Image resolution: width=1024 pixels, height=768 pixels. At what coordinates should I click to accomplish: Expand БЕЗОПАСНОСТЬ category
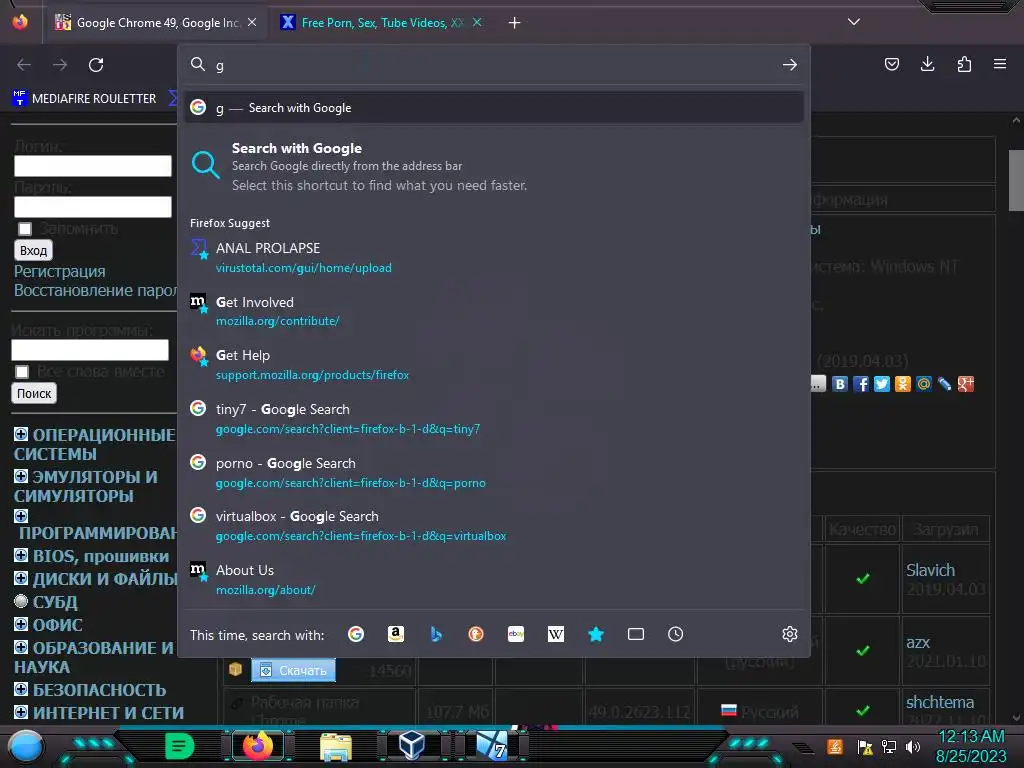click(x=21, y=689)
